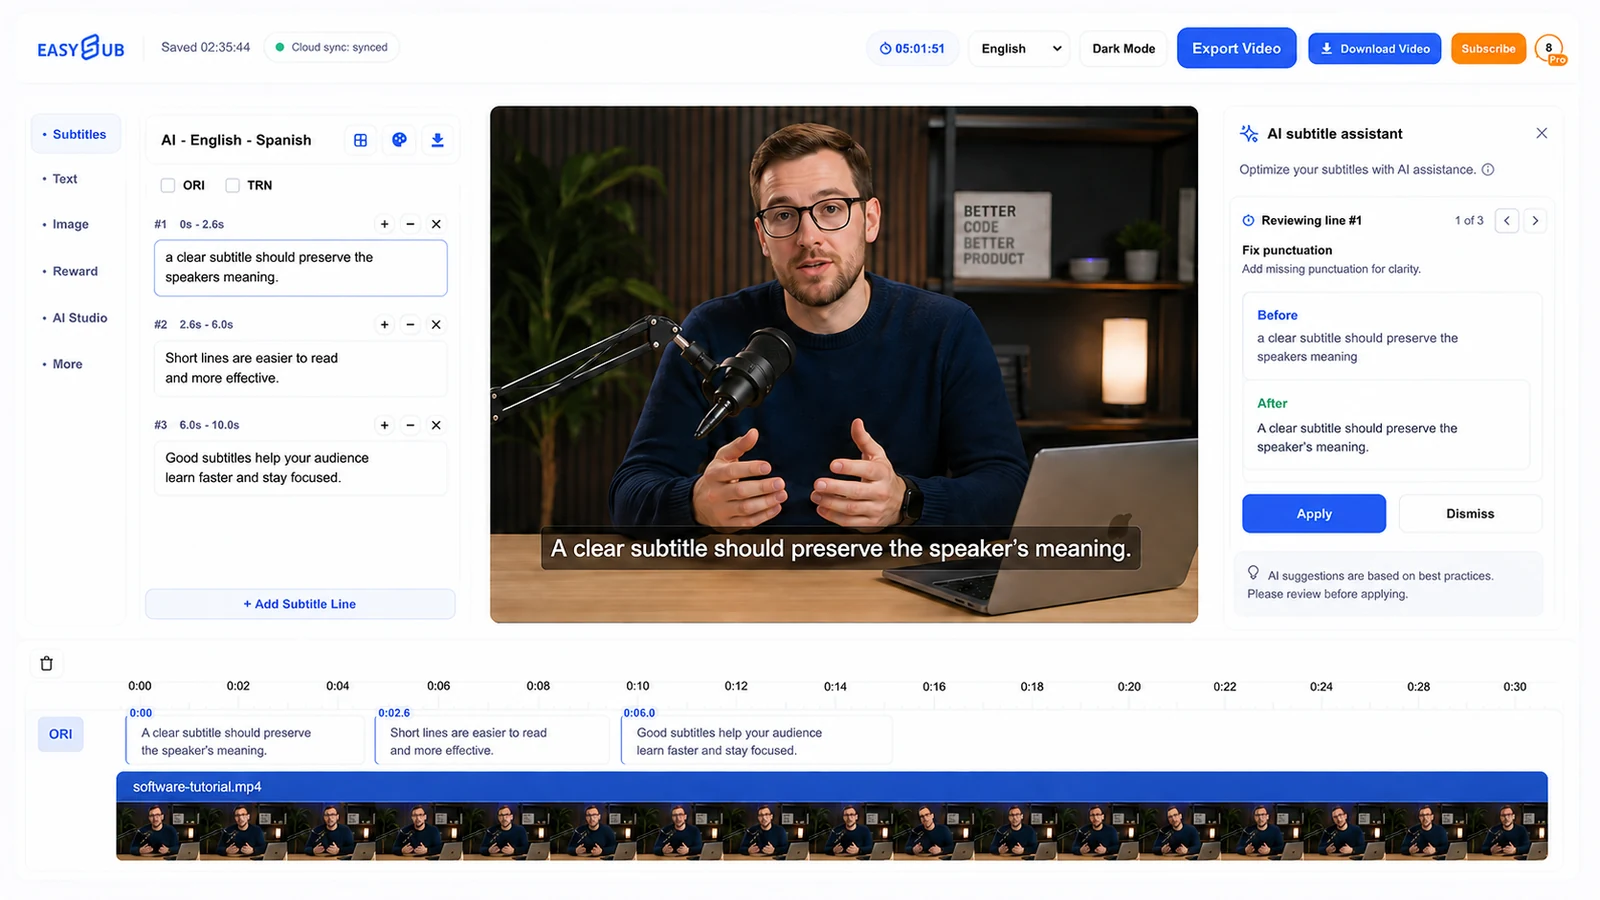
Task: Click the plus icon on subtitle #2
Action: click(384, 324)
